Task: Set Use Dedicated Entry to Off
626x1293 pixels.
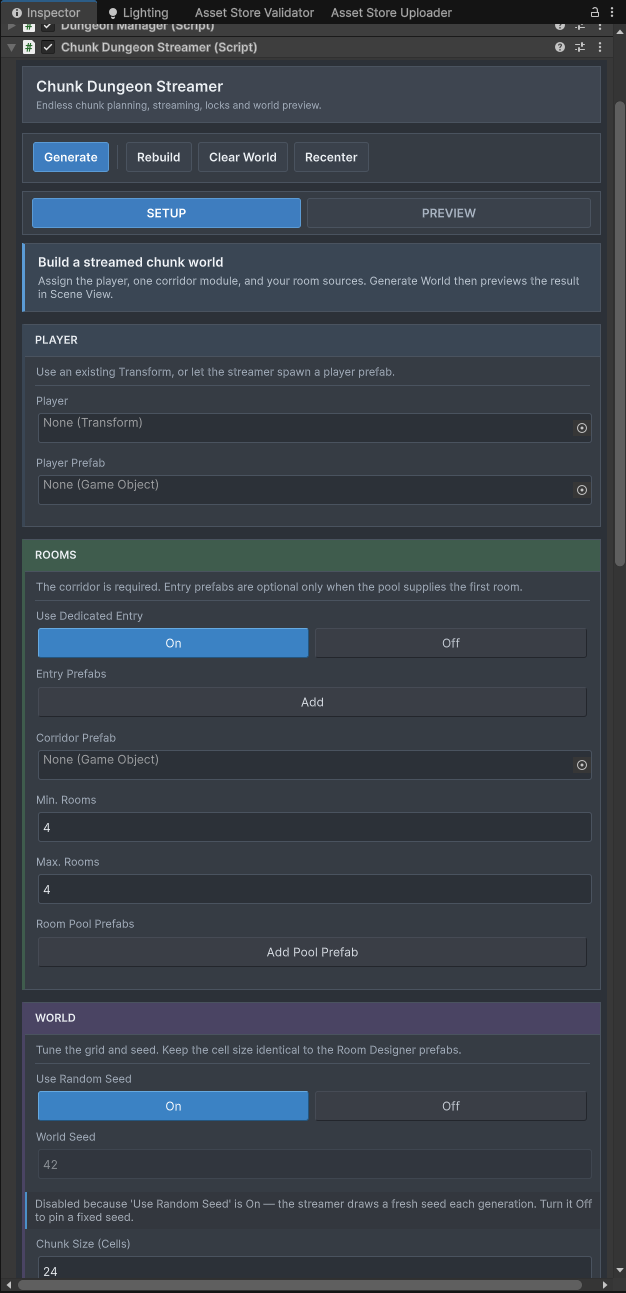Action: click(x=450, y=643)
